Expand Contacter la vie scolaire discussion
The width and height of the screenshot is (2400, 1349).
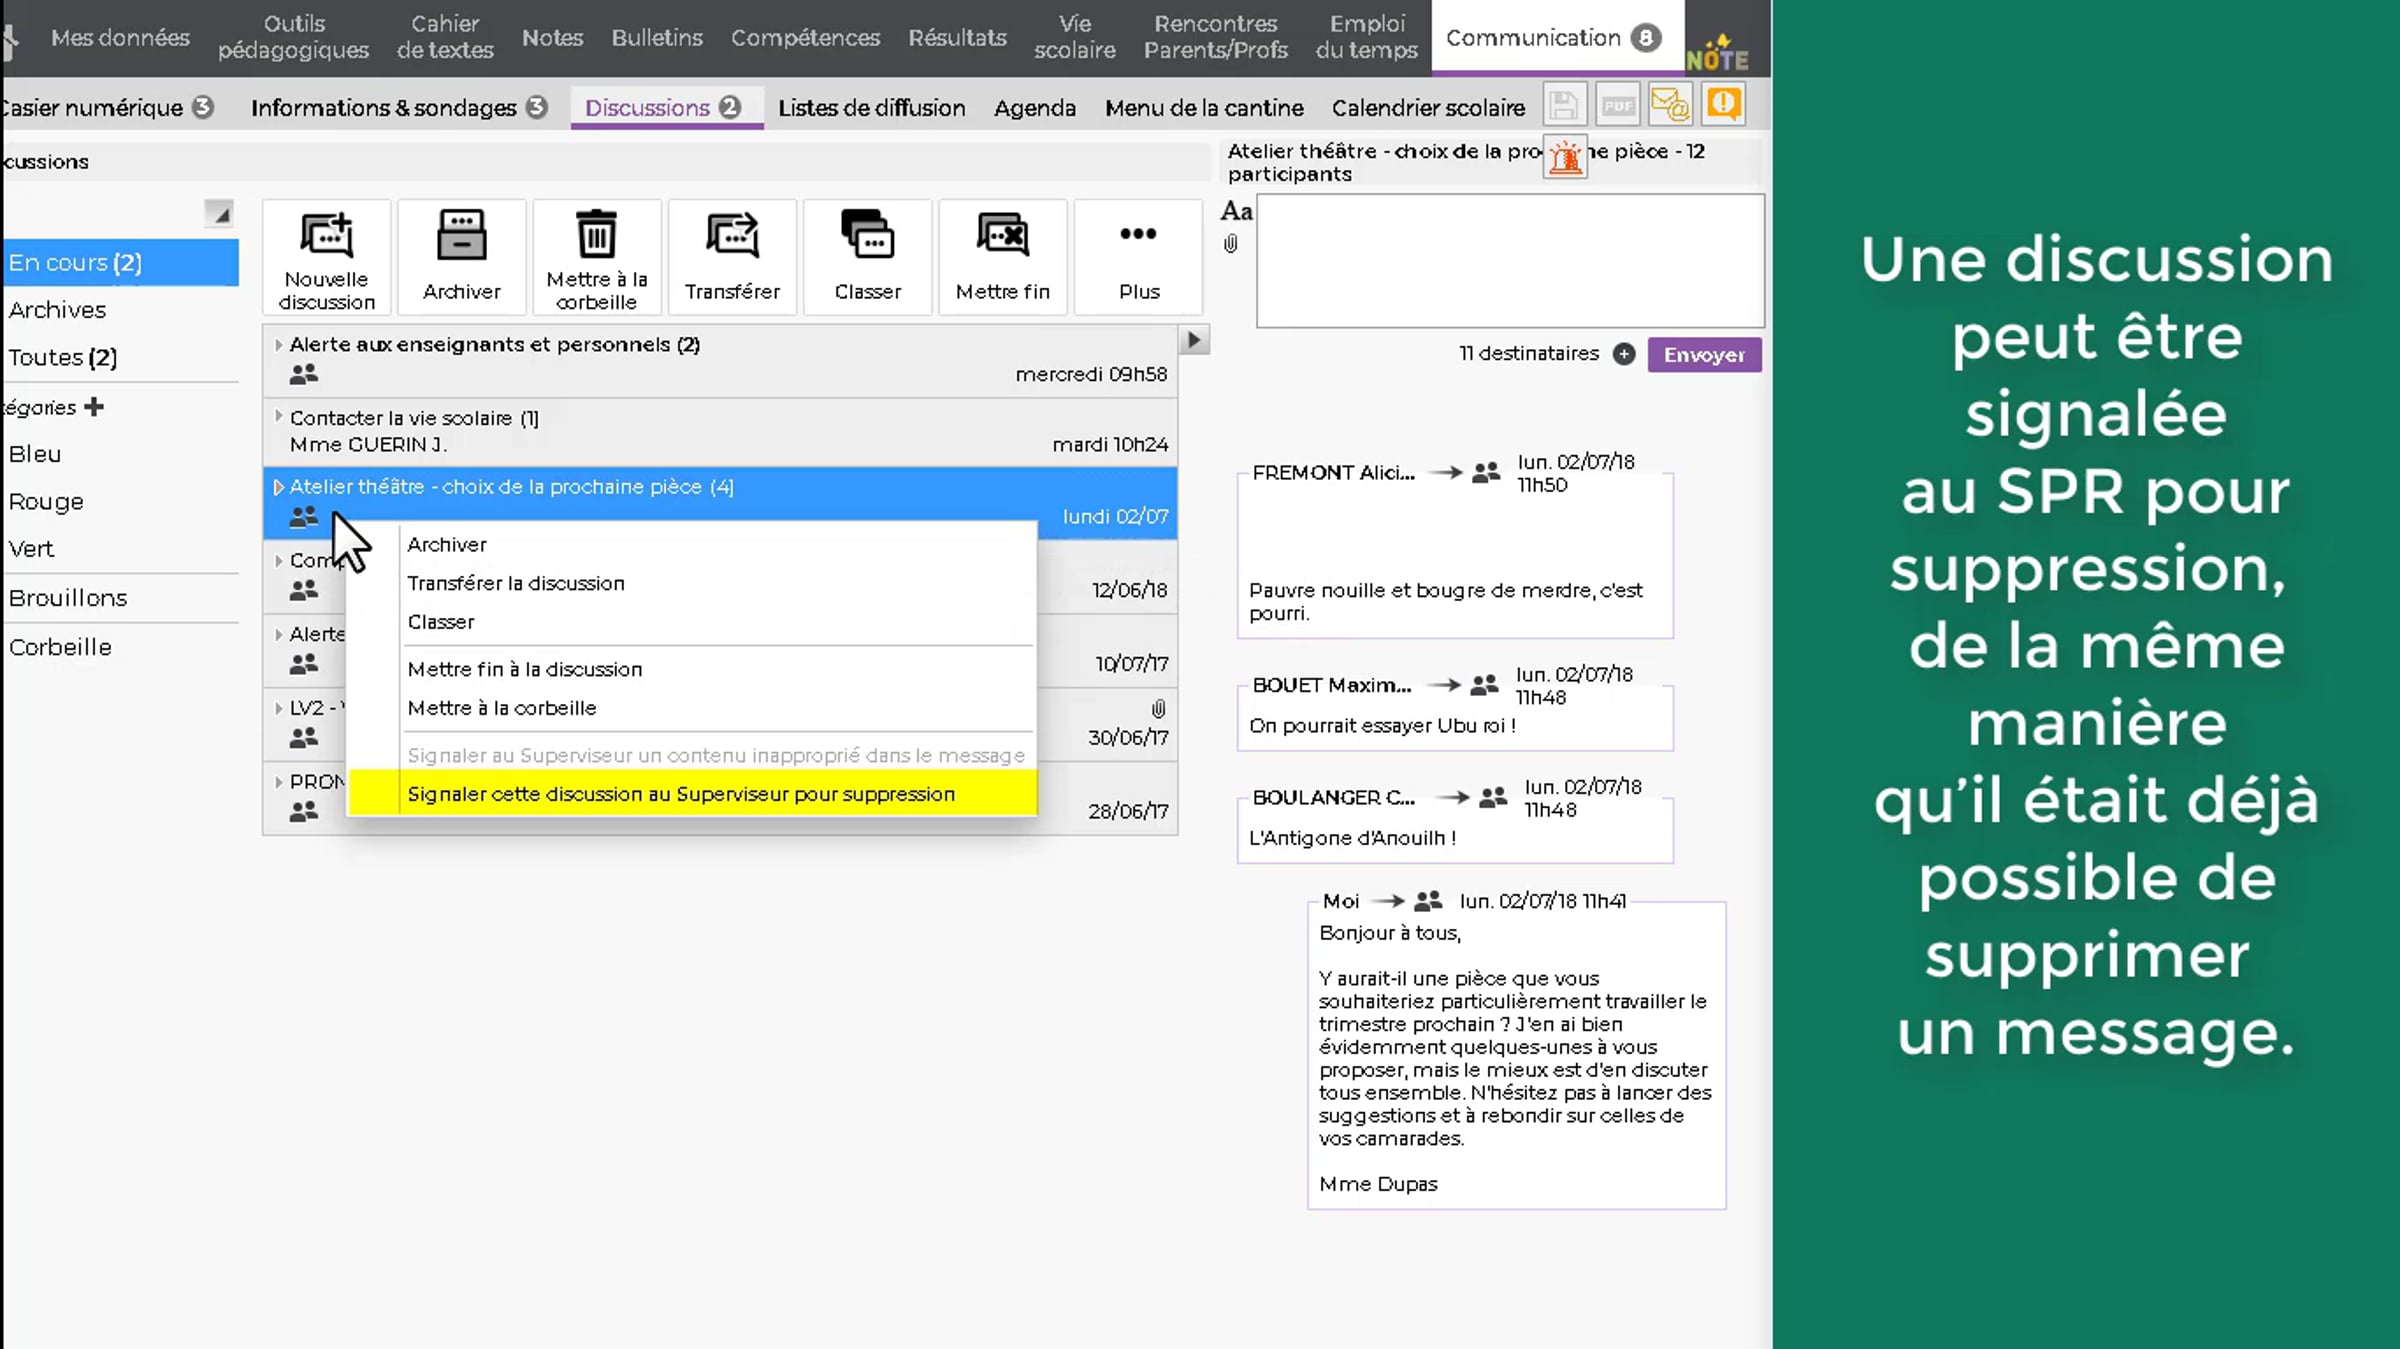click(x=279, y=418)
